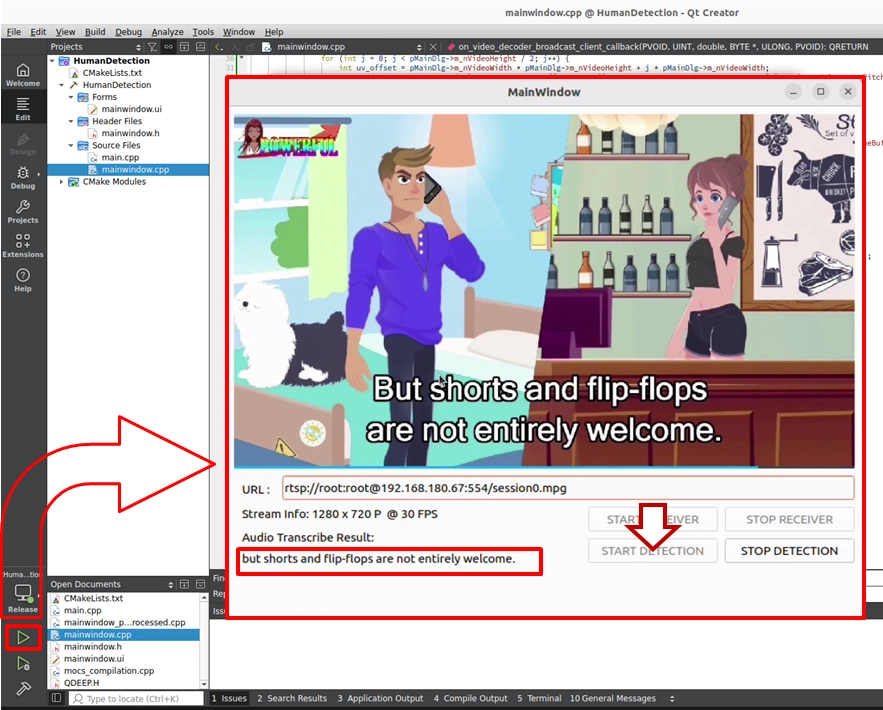Open the Build menu
The width and height of the screenshot is (883, 710).
(x=95, y=32)
